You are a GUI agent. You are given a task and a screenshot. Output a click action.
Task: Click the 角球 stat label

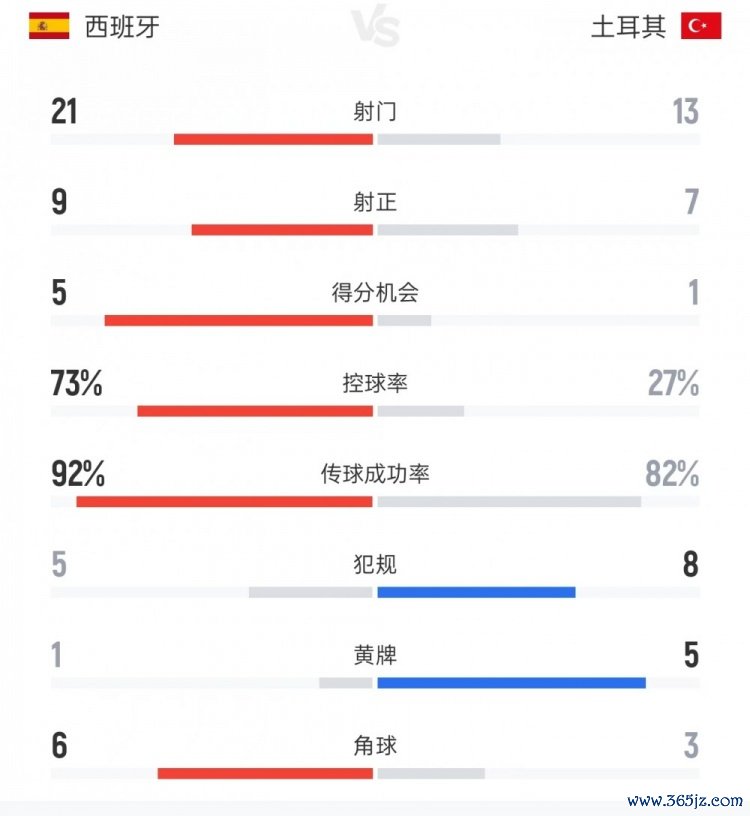(375, 746)
